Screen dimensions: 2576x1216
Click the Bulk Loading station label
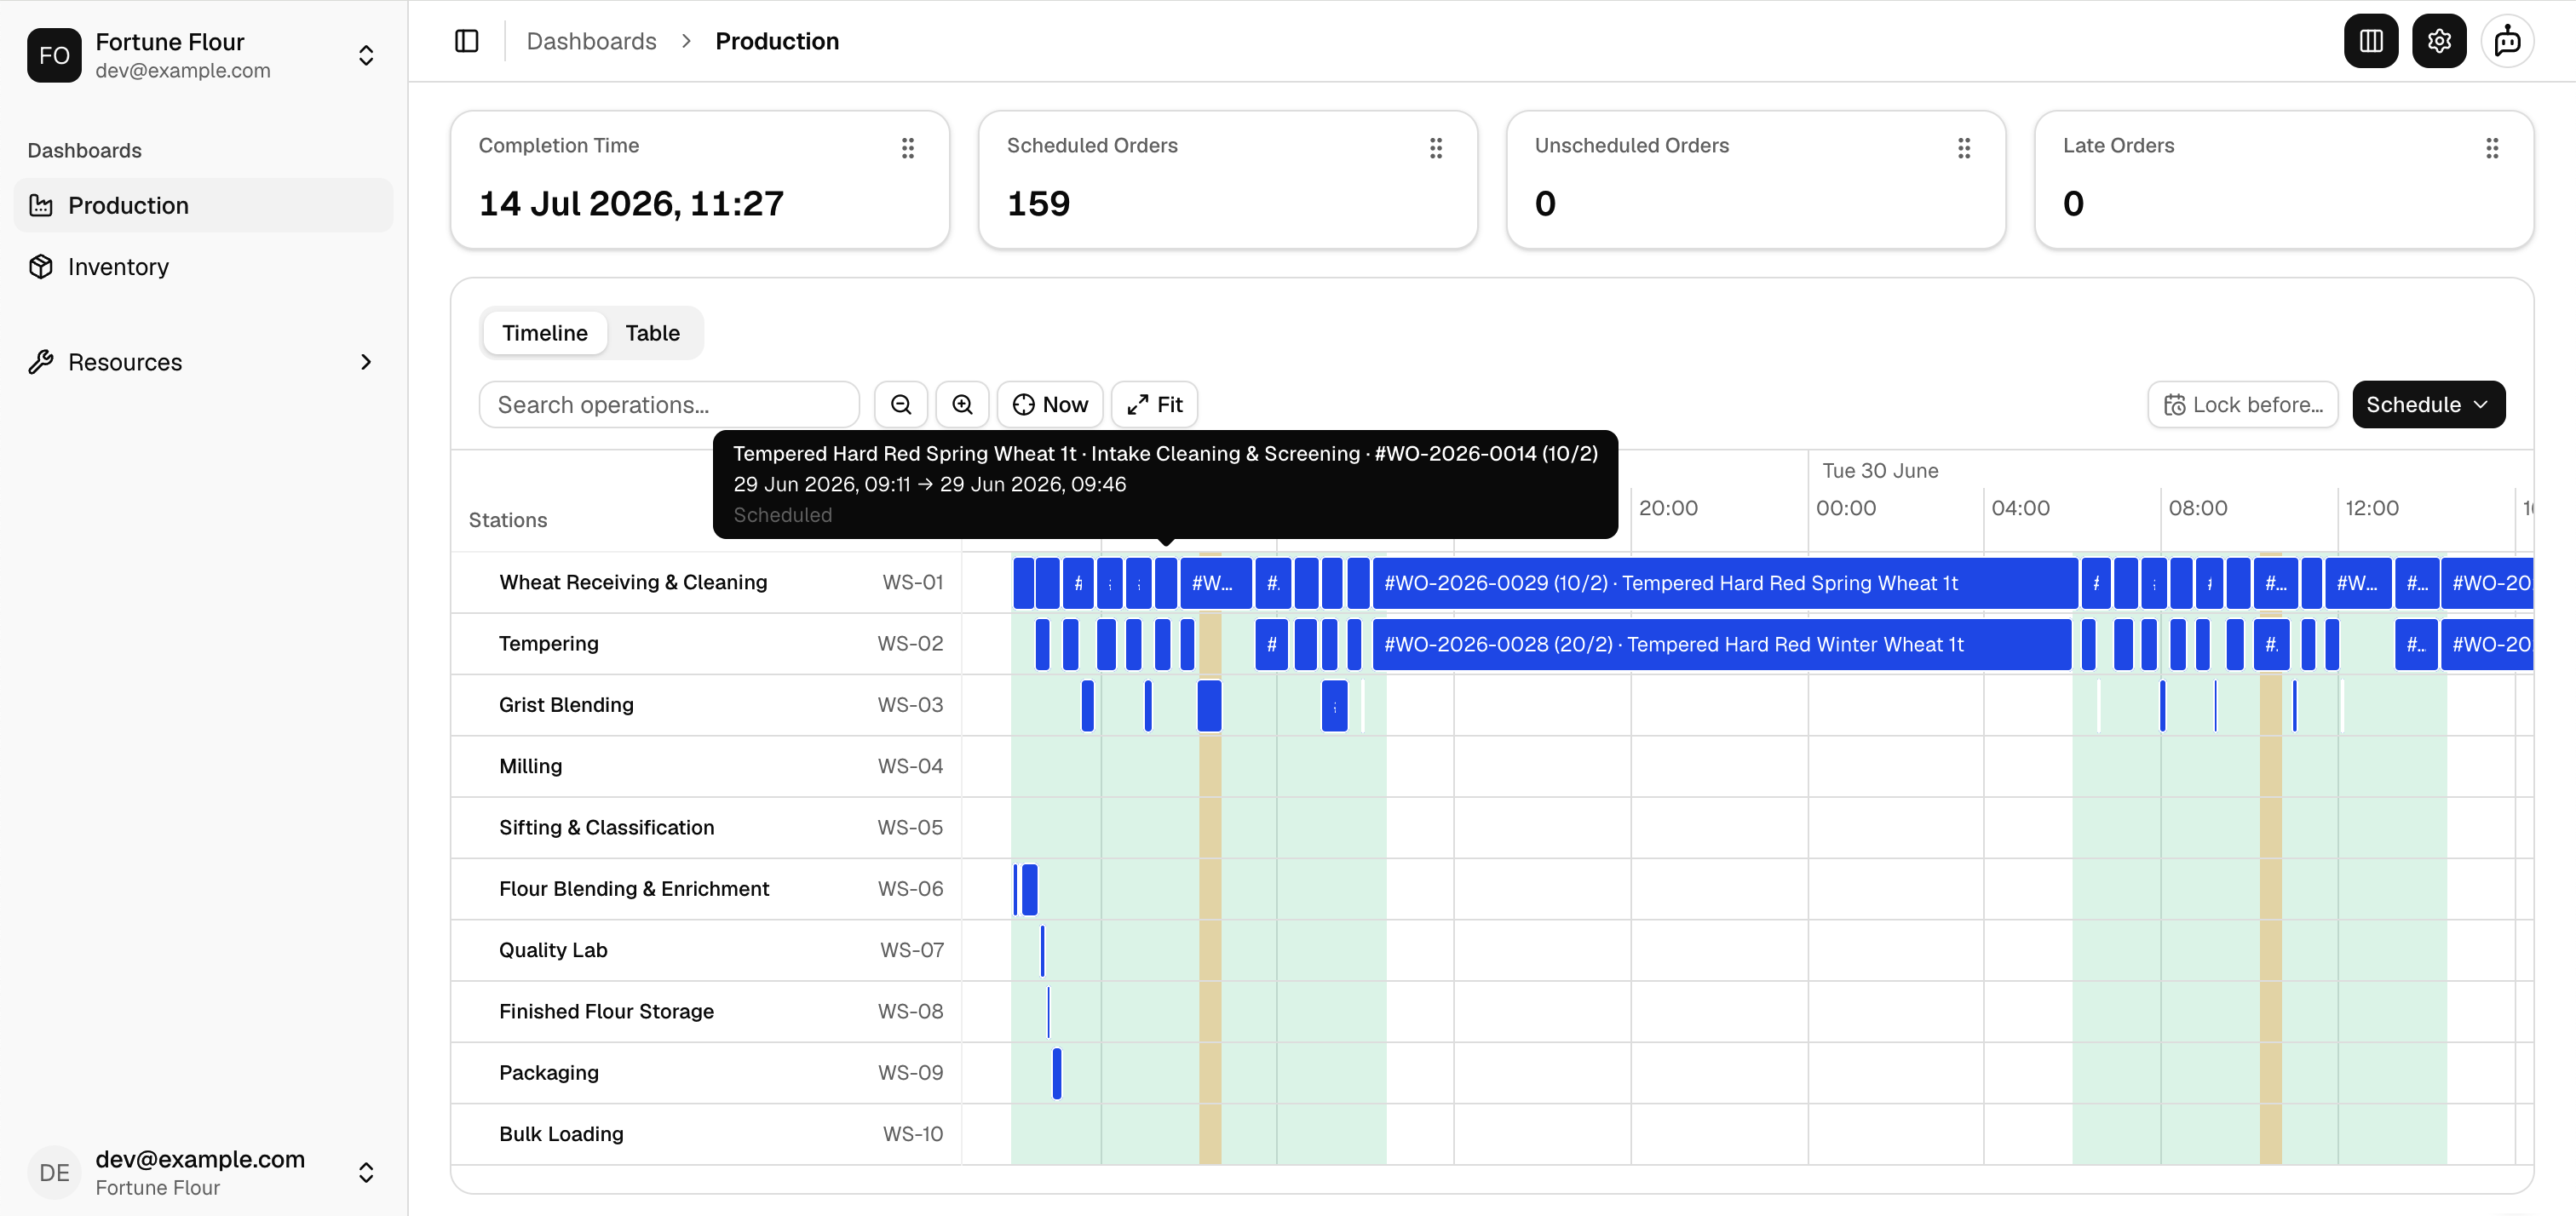[x=561, y=1134]
